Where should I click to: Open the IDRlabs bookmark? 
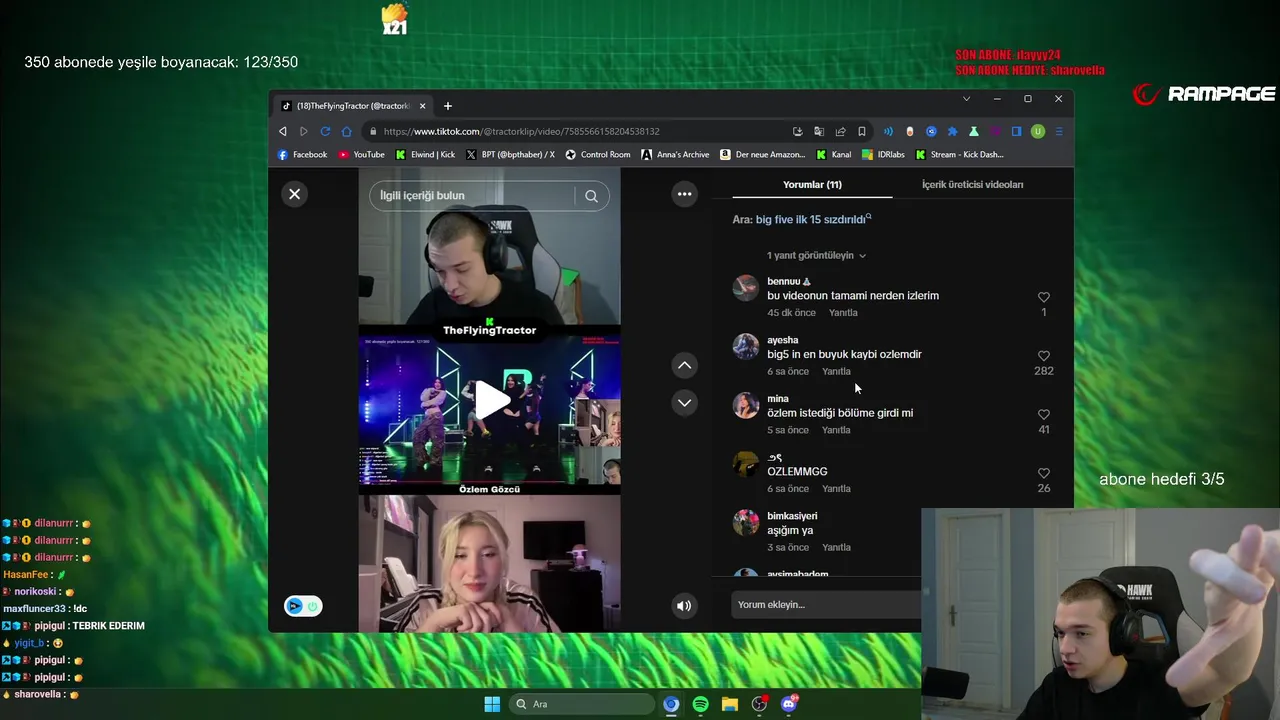(883, 155)
